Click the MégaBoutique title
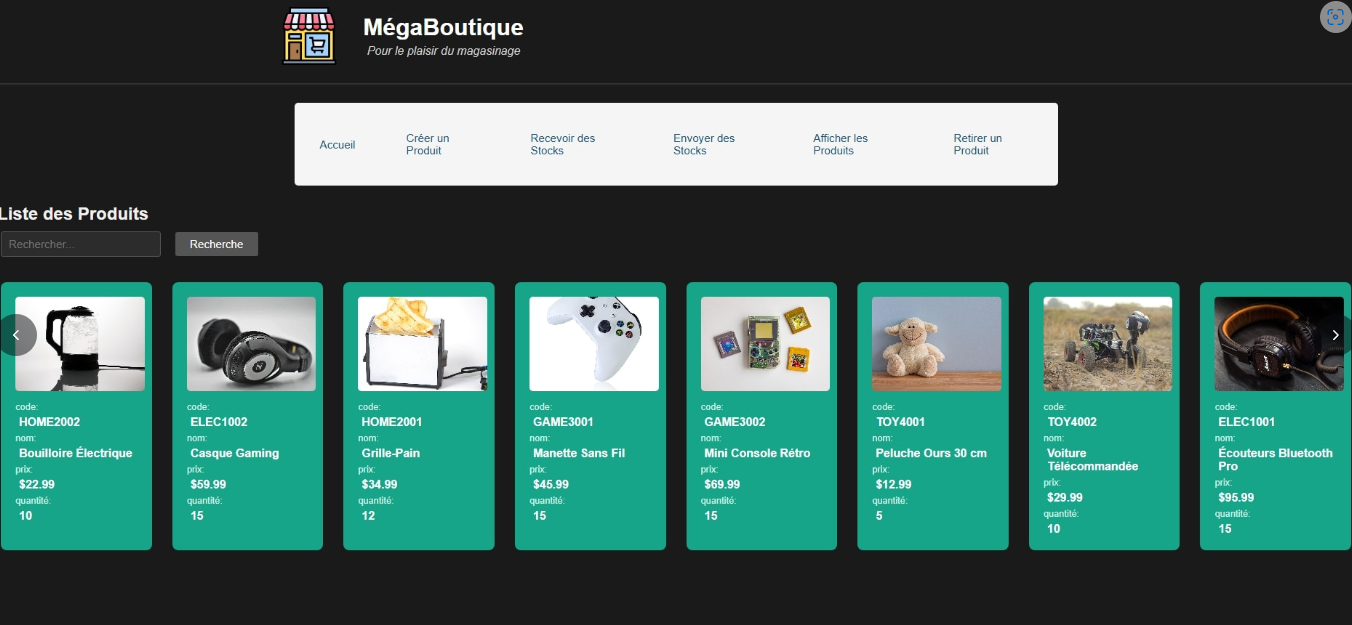This screenshot has height=625, width=1352. 443,27
